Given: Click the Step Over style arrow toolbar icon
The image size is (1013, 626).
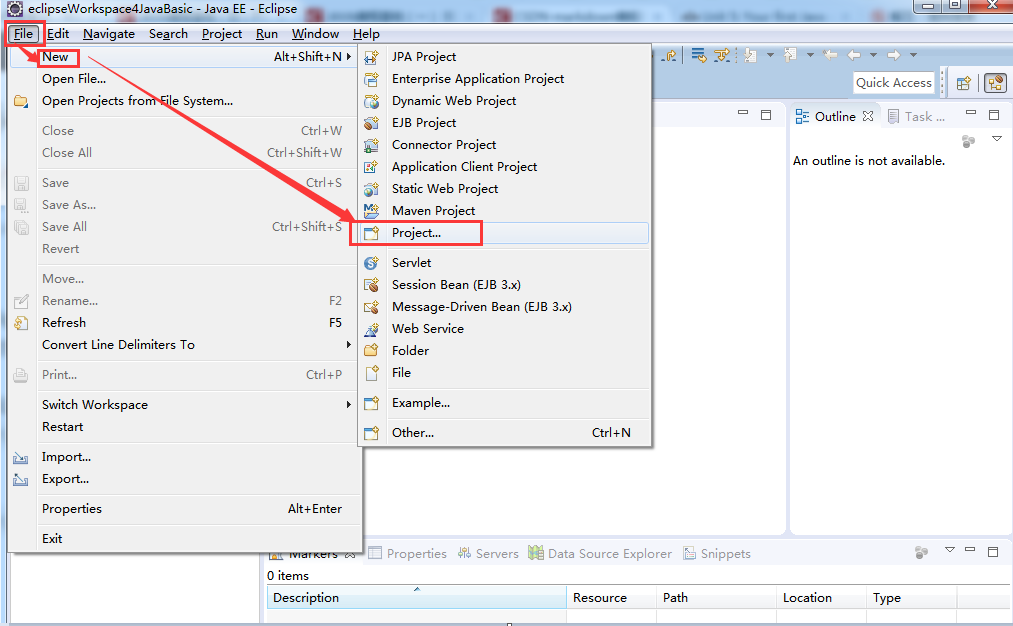Looking at the screenshot, I should coord(670,56).
